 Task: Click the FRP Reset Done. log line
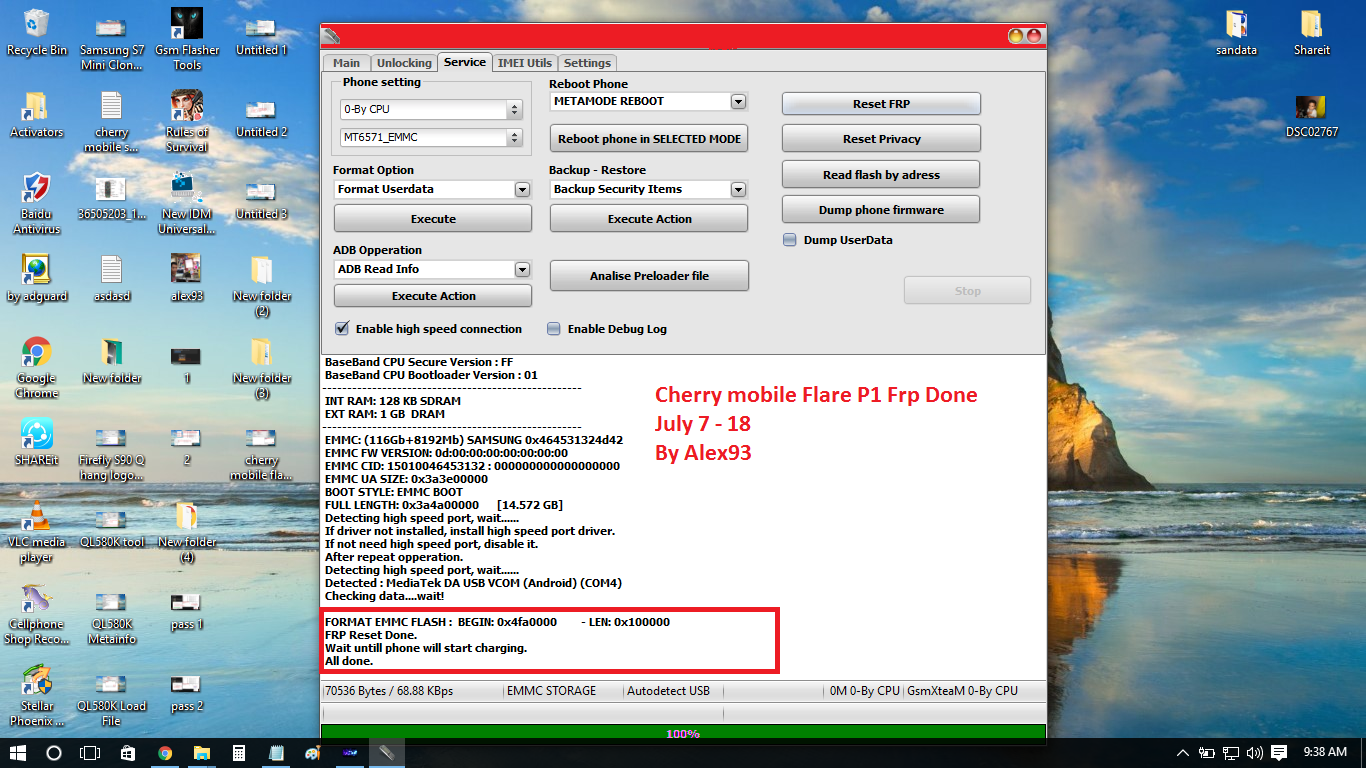tap(371, 635)
